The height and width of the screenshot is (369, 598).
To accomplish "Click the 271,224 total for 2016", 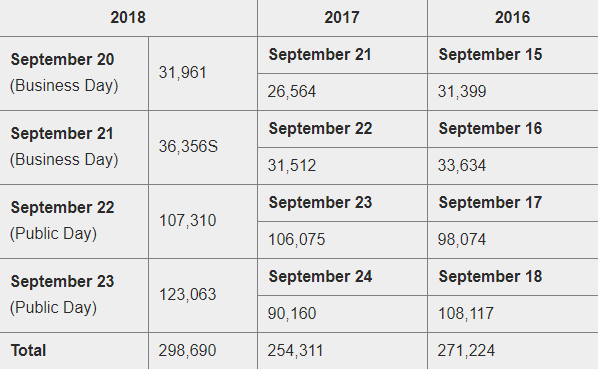I will coord(466,351).
